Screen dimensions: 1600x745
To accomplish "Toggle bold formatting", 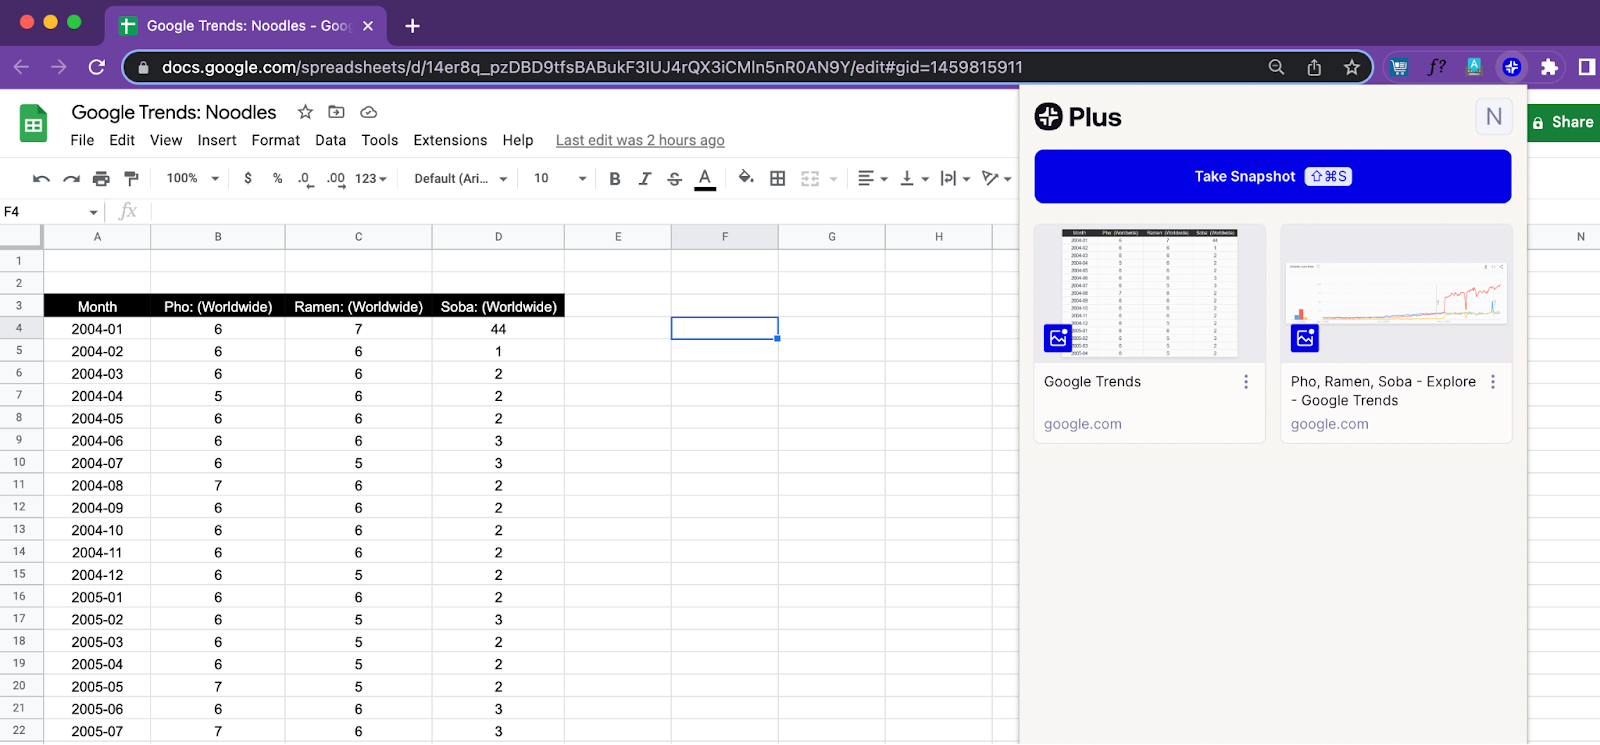I will click(x=615, y=178).
